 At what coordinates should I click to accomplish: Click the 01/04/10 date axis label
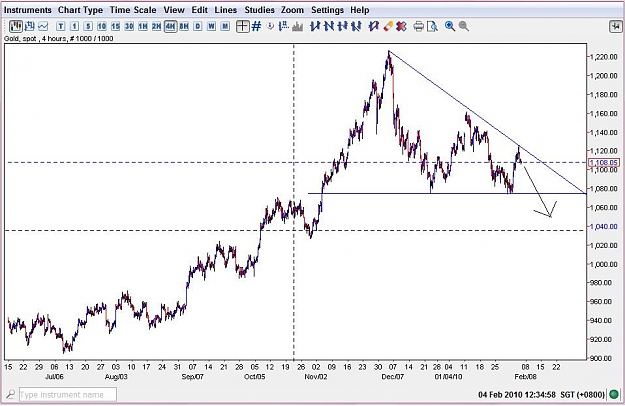point(448,377)
